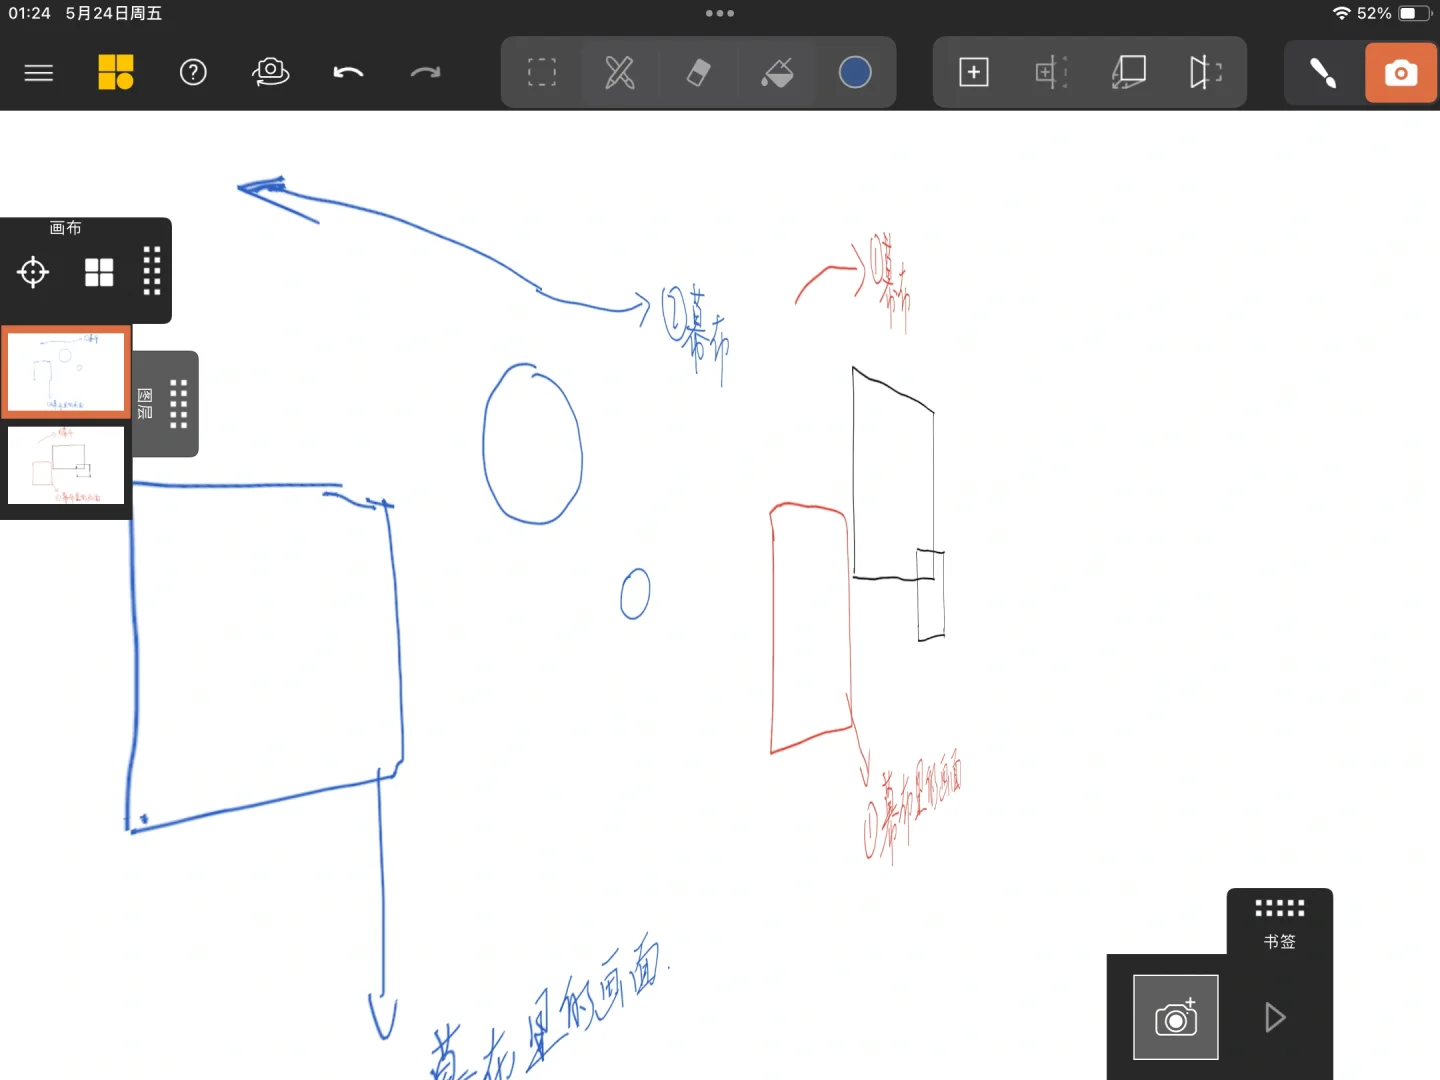Image resolution: width=1440 pixels, height=1080 pixels.
Task: Select the paint bucket fill tool
Action: [x=777, y=72]
